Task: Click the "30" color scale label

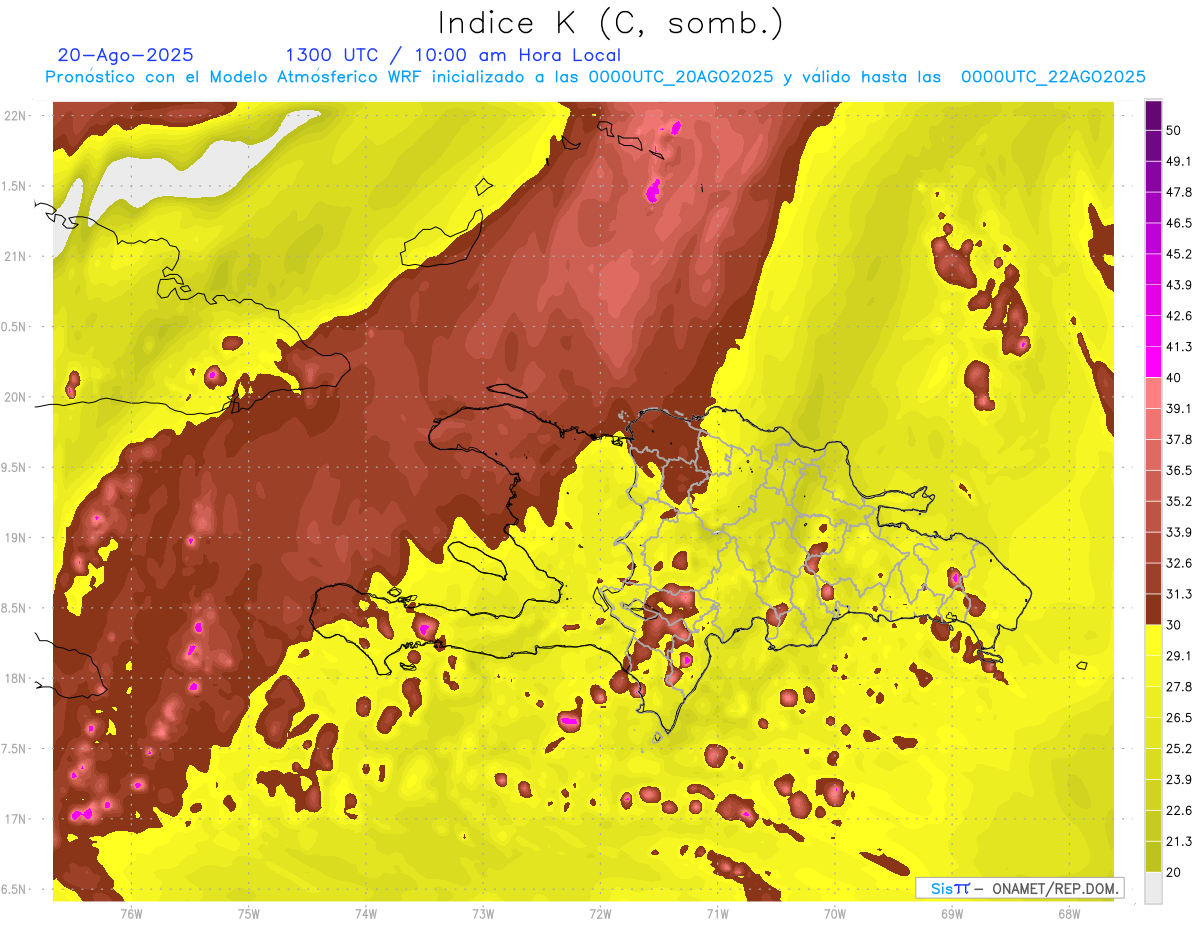Action: click(1173, 625)
